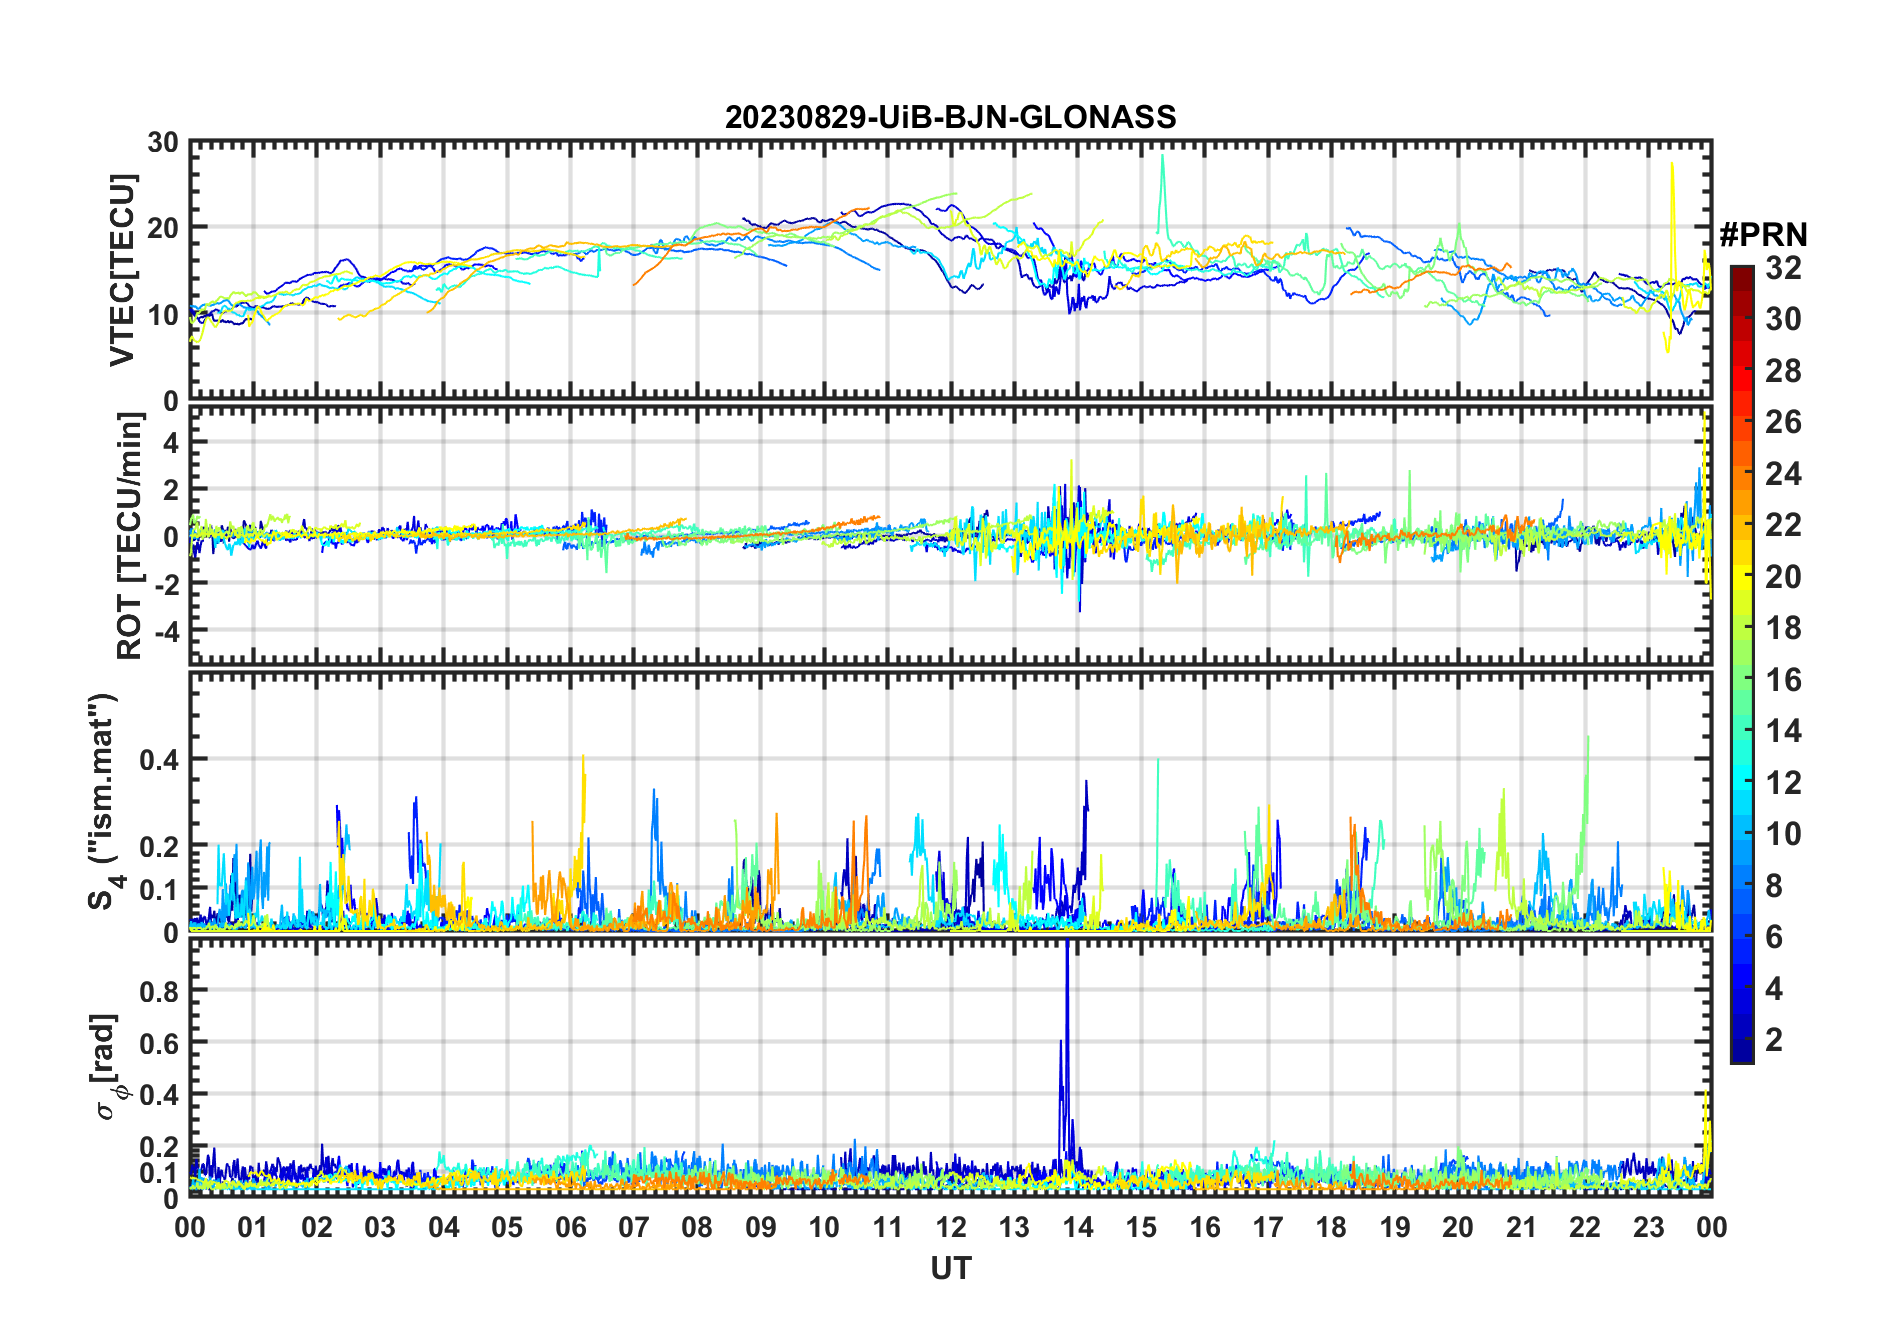The width and height of the screenshot is (1902, 1330).
Task: Select S4 axis tick label "0.2"
Action: (x=159, y=847)
